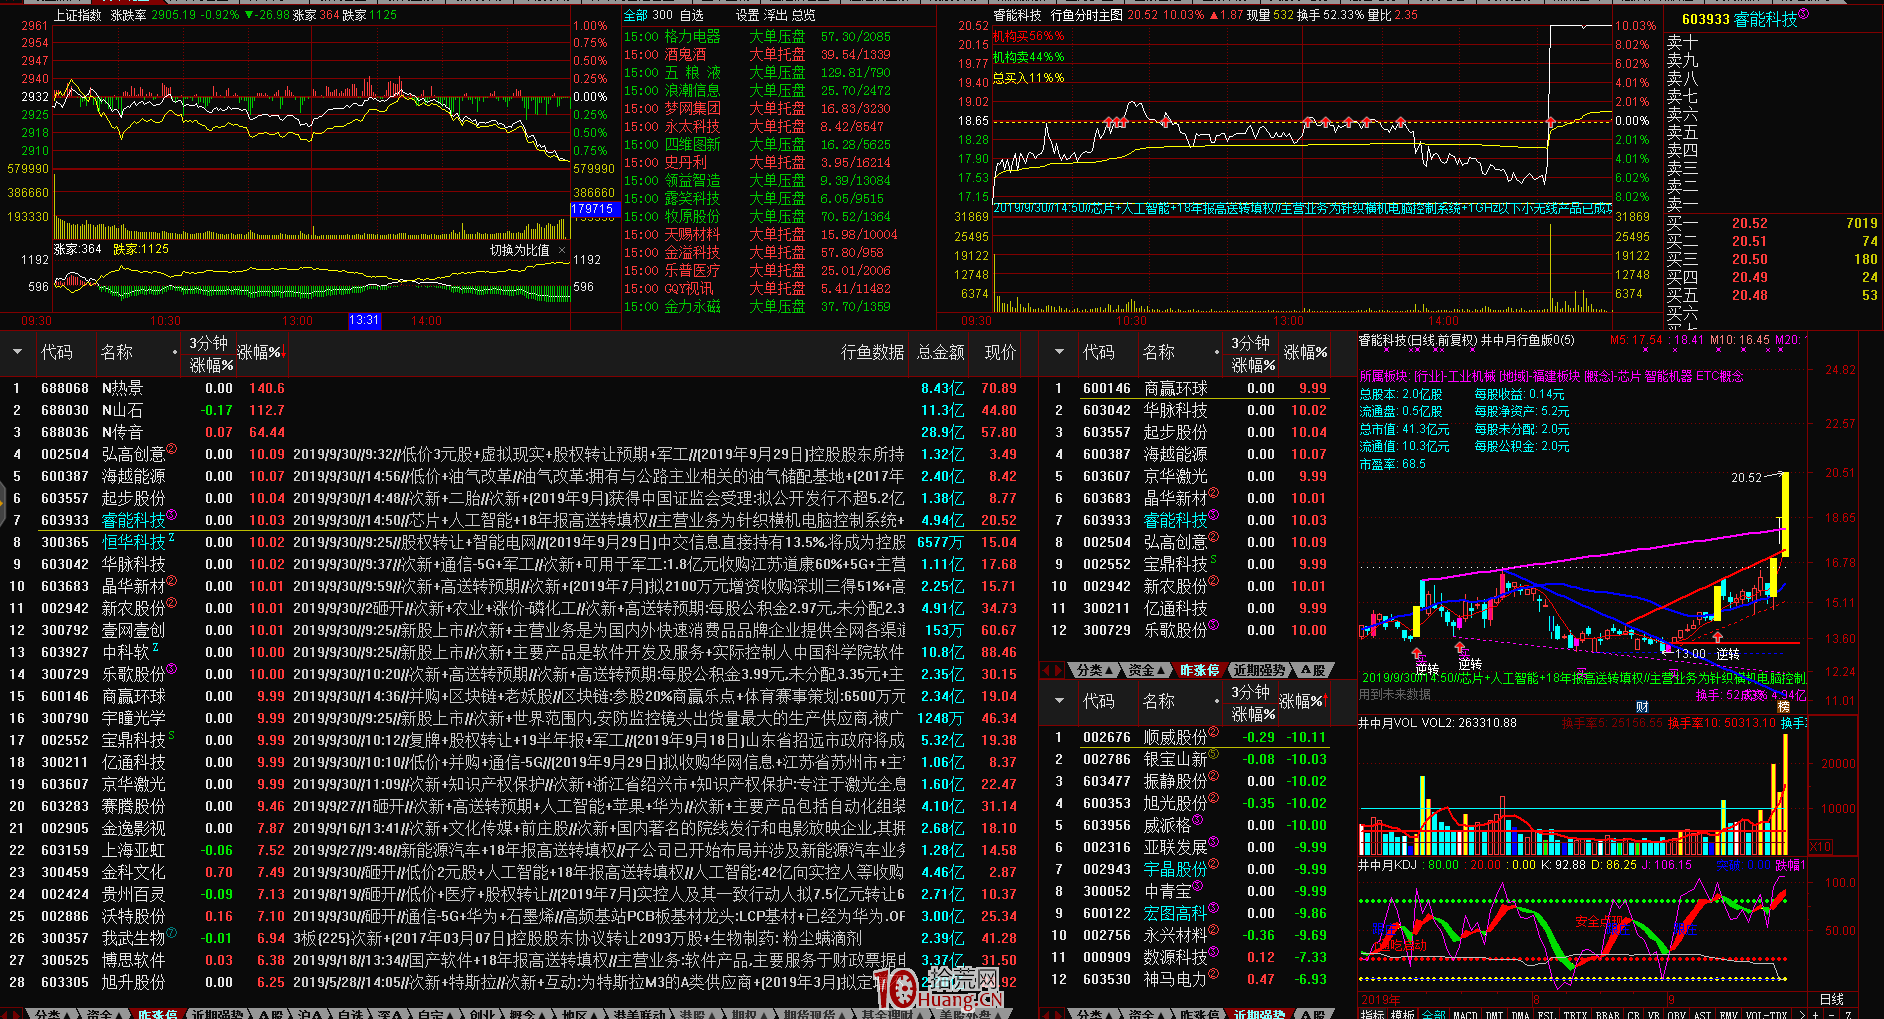Select the MACD indicator tab

click(1465, 1014)
